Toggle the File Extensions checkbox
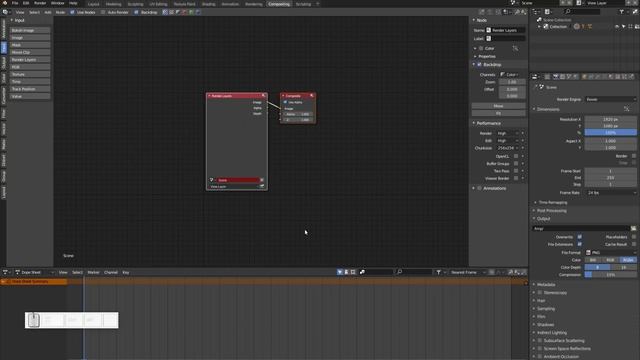Image resolution: width=640 pixels, height=360 pixels. [x=580, y=244]
